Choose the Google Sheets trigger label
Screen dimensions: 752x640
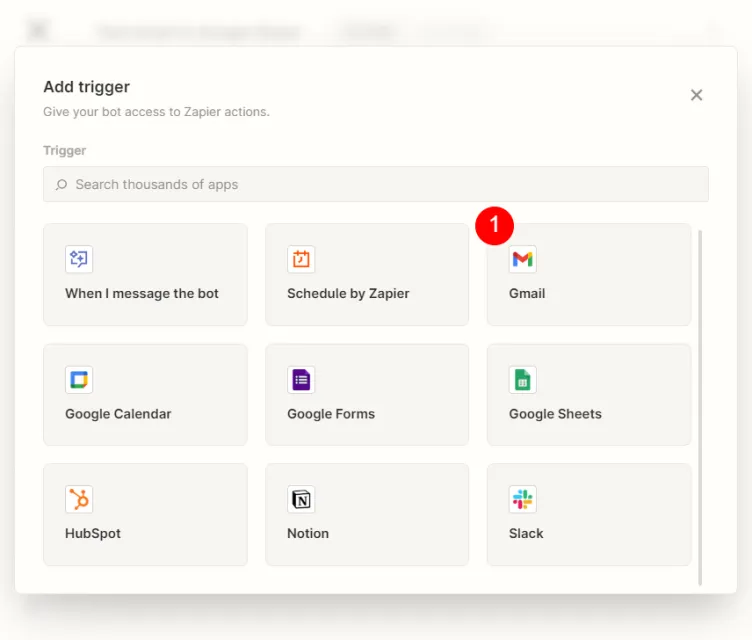555,414
